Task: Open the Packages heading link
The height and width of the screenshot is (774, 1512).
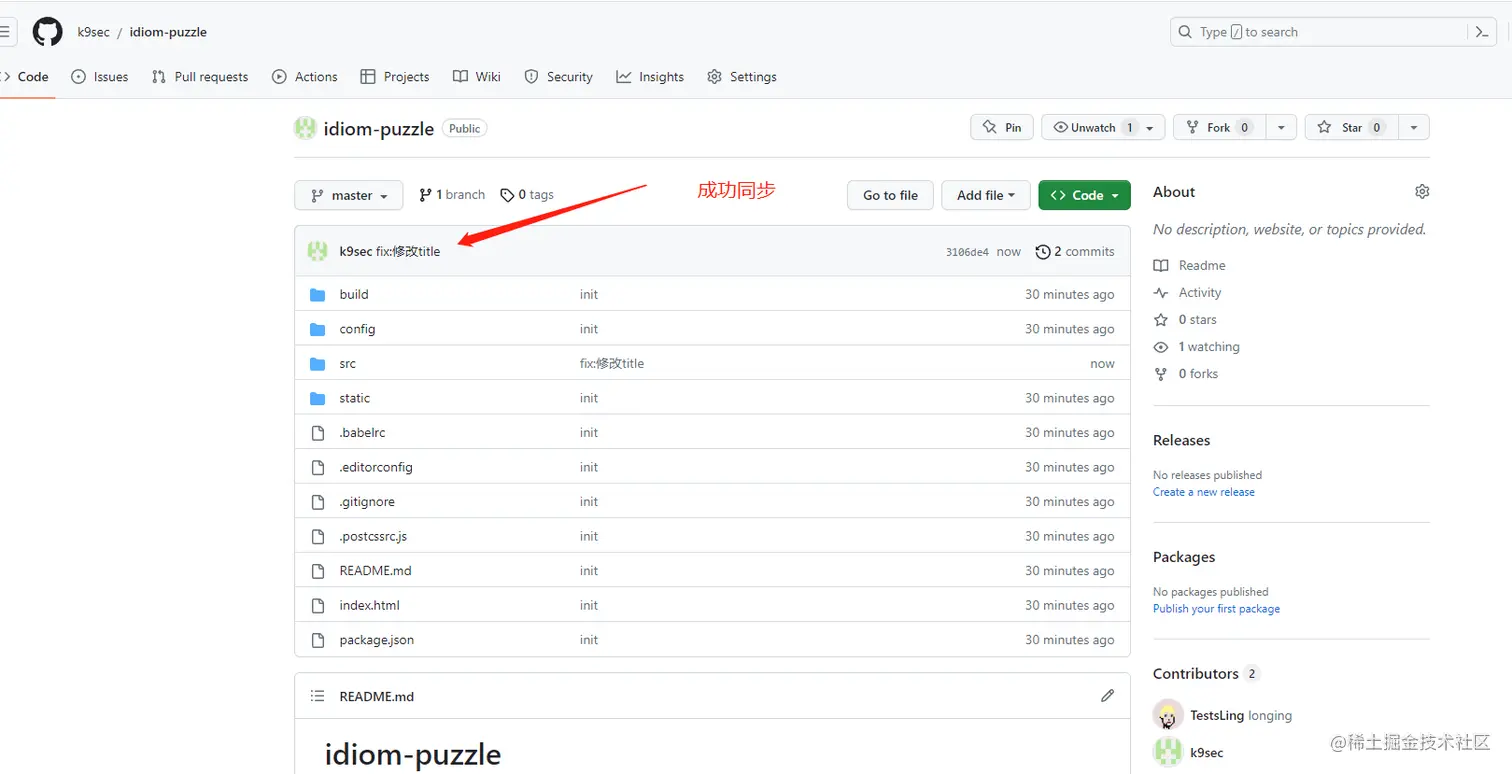Action: [1184, 558]
